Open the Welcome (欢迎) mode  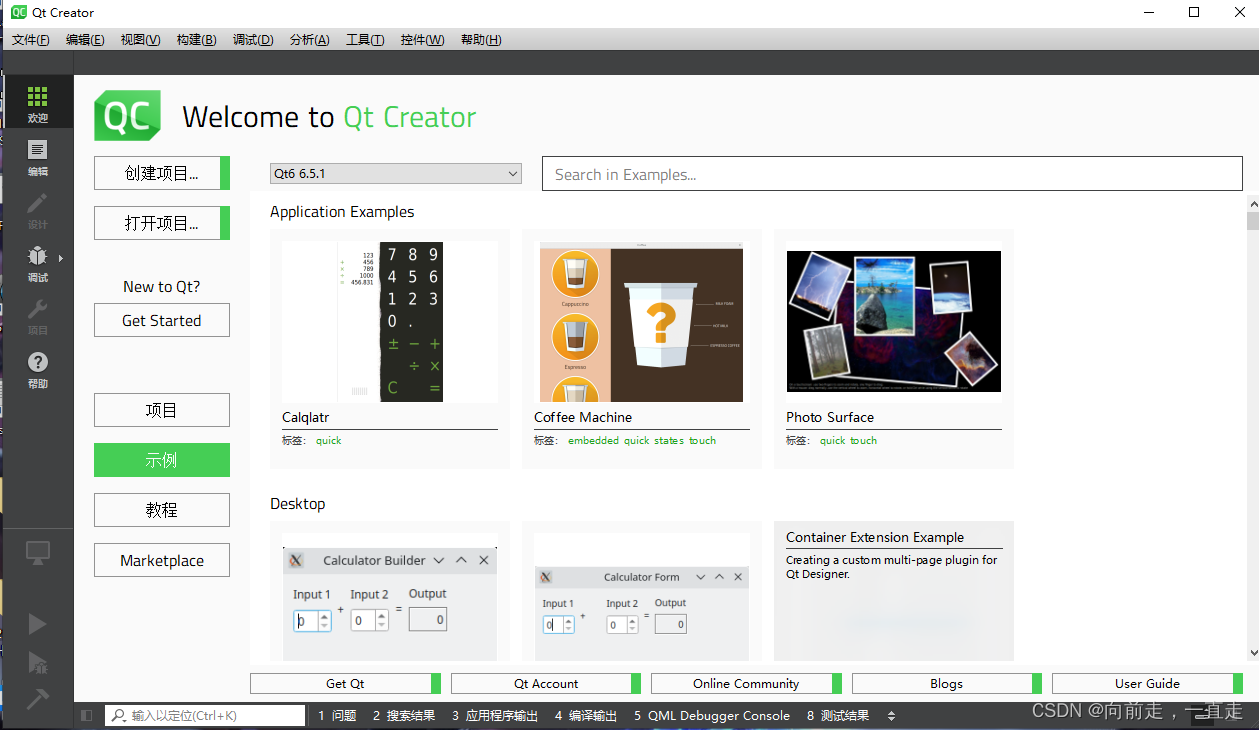point(37,103)
